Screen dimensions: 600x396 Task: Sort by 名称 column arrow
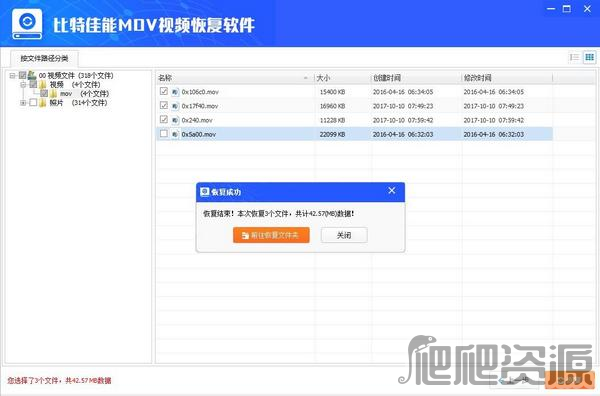[305, 78]
